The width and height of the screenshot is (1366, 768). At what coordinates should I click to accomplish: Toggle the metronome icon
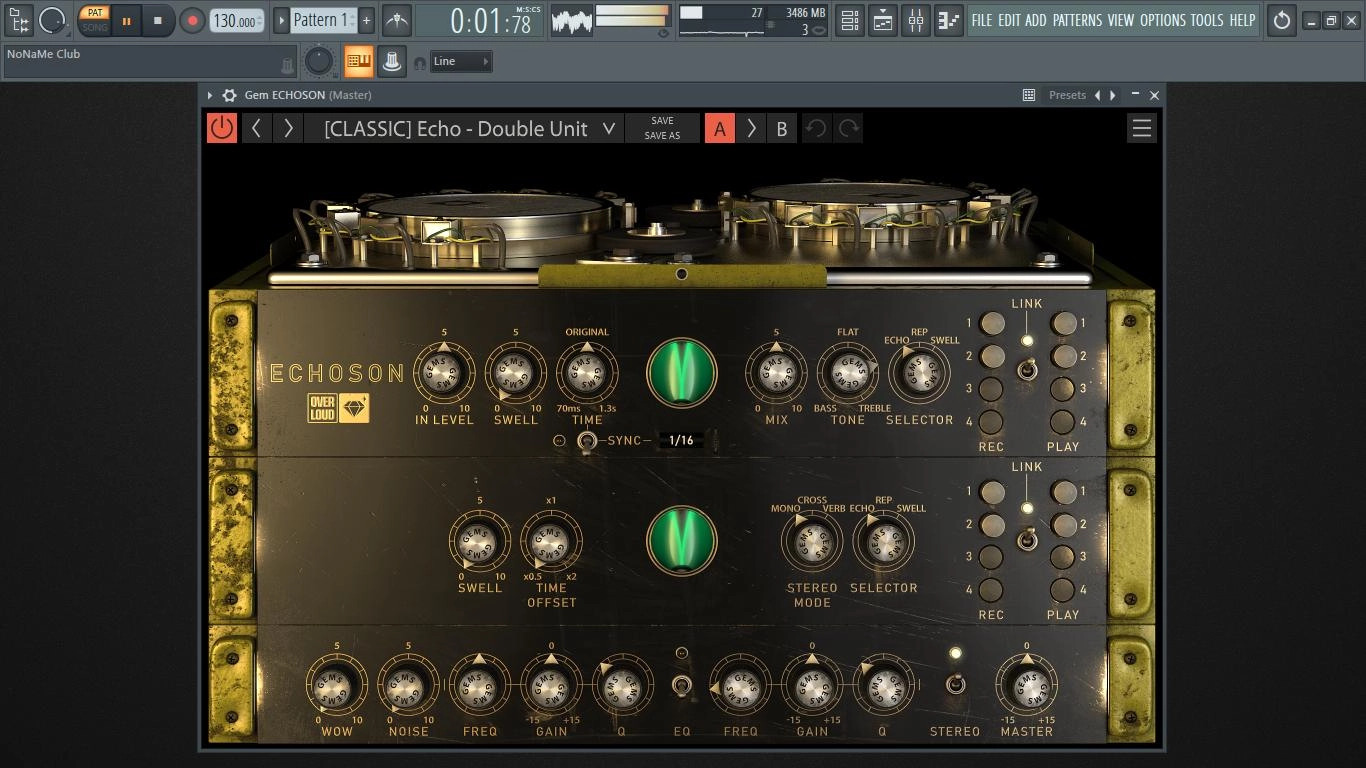click(397, 20)
